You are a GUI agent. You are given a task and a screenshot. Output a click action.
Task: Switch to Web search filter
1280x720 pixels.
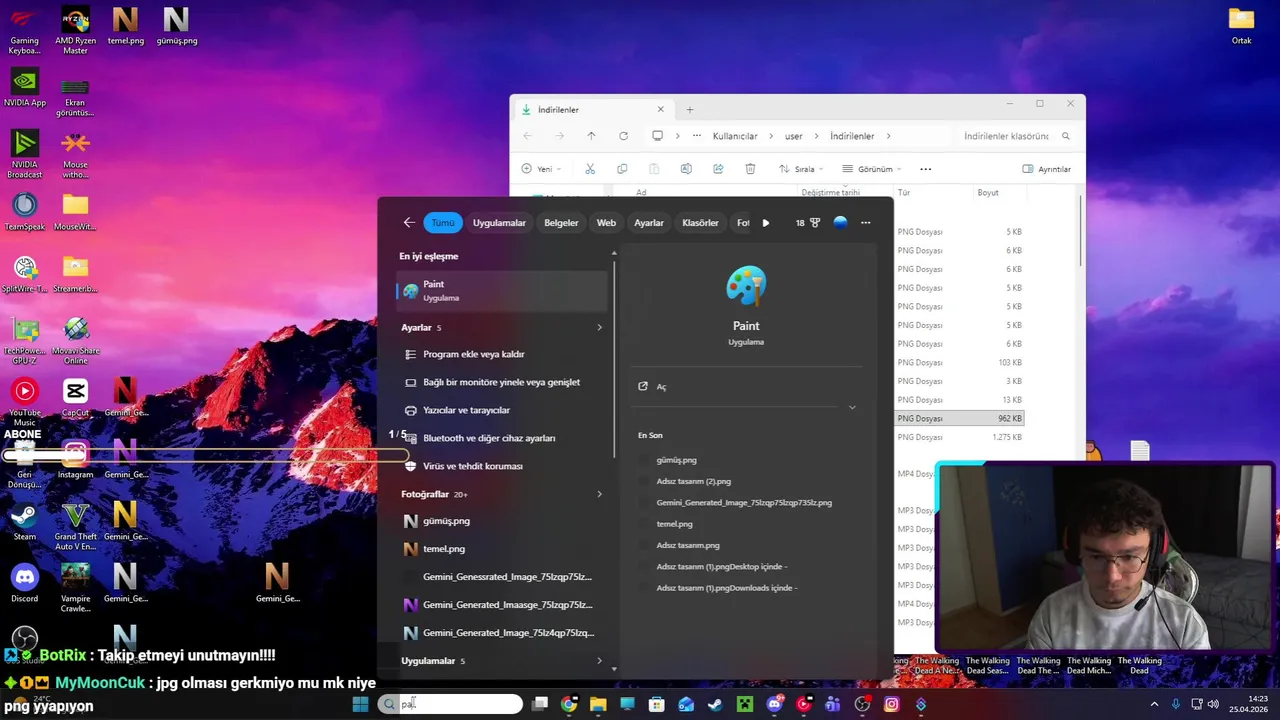click(607, 223)
